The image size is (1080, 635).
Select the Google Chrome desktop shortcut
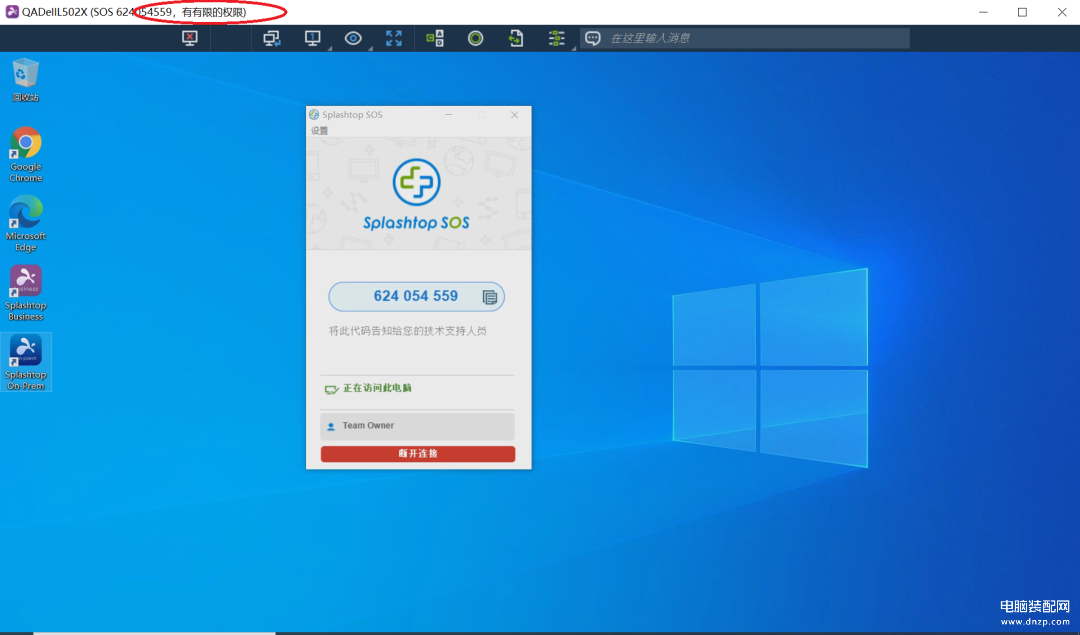coord(25,155)
